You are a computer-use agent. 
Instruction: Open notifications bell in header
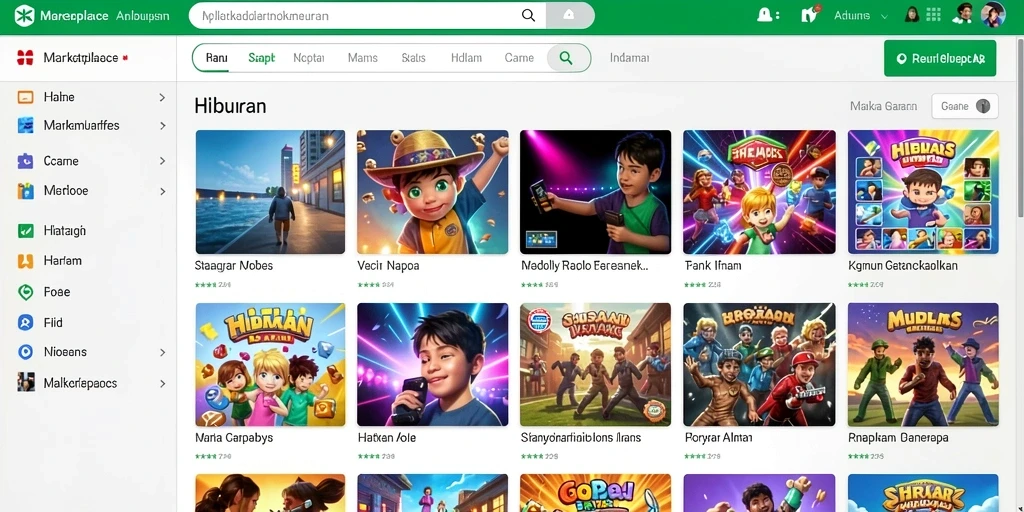pos(765,15)
